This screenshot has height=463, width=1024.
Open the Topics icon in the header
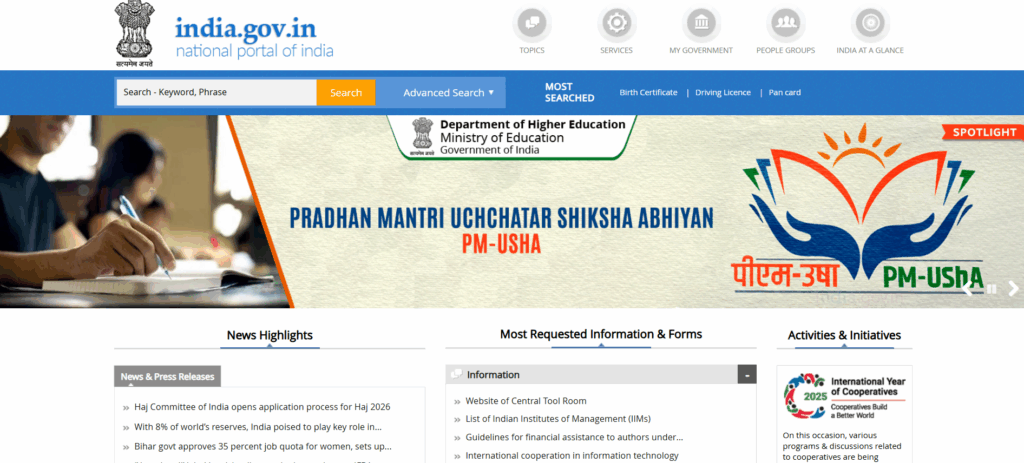(532, 24)
